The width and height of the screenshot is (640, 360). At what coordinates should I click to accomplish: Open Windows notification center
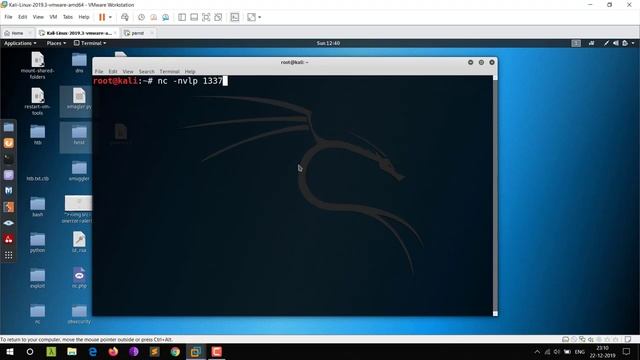pos(627,351)
